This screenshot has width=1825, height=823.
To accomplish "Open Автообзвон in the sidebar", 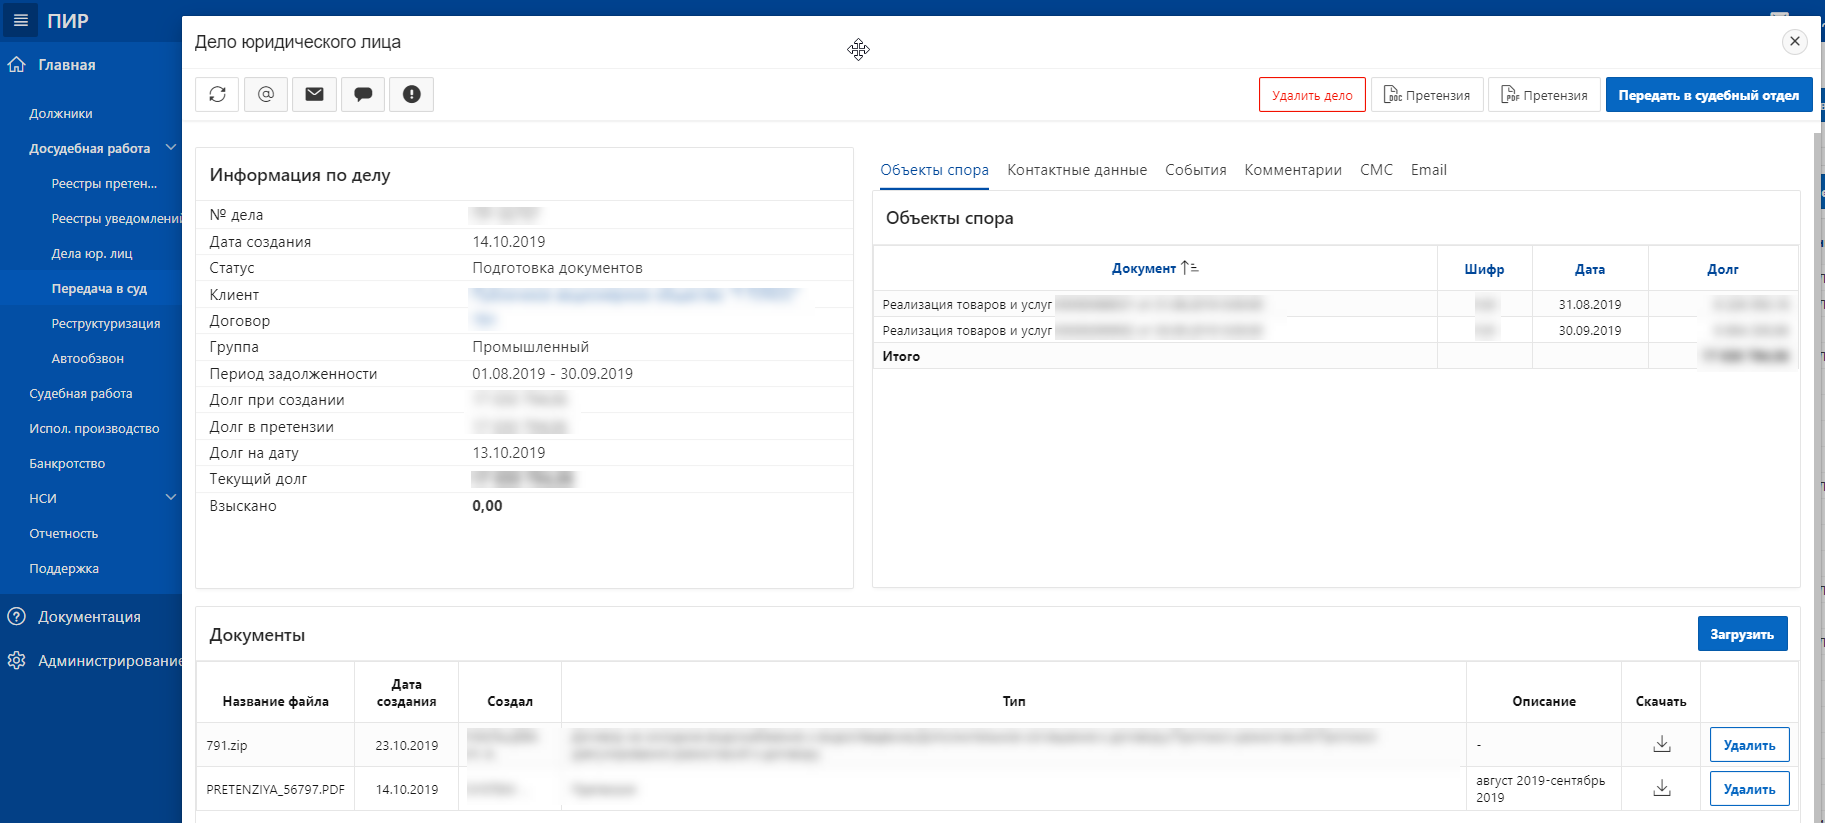I will (88, 359).
